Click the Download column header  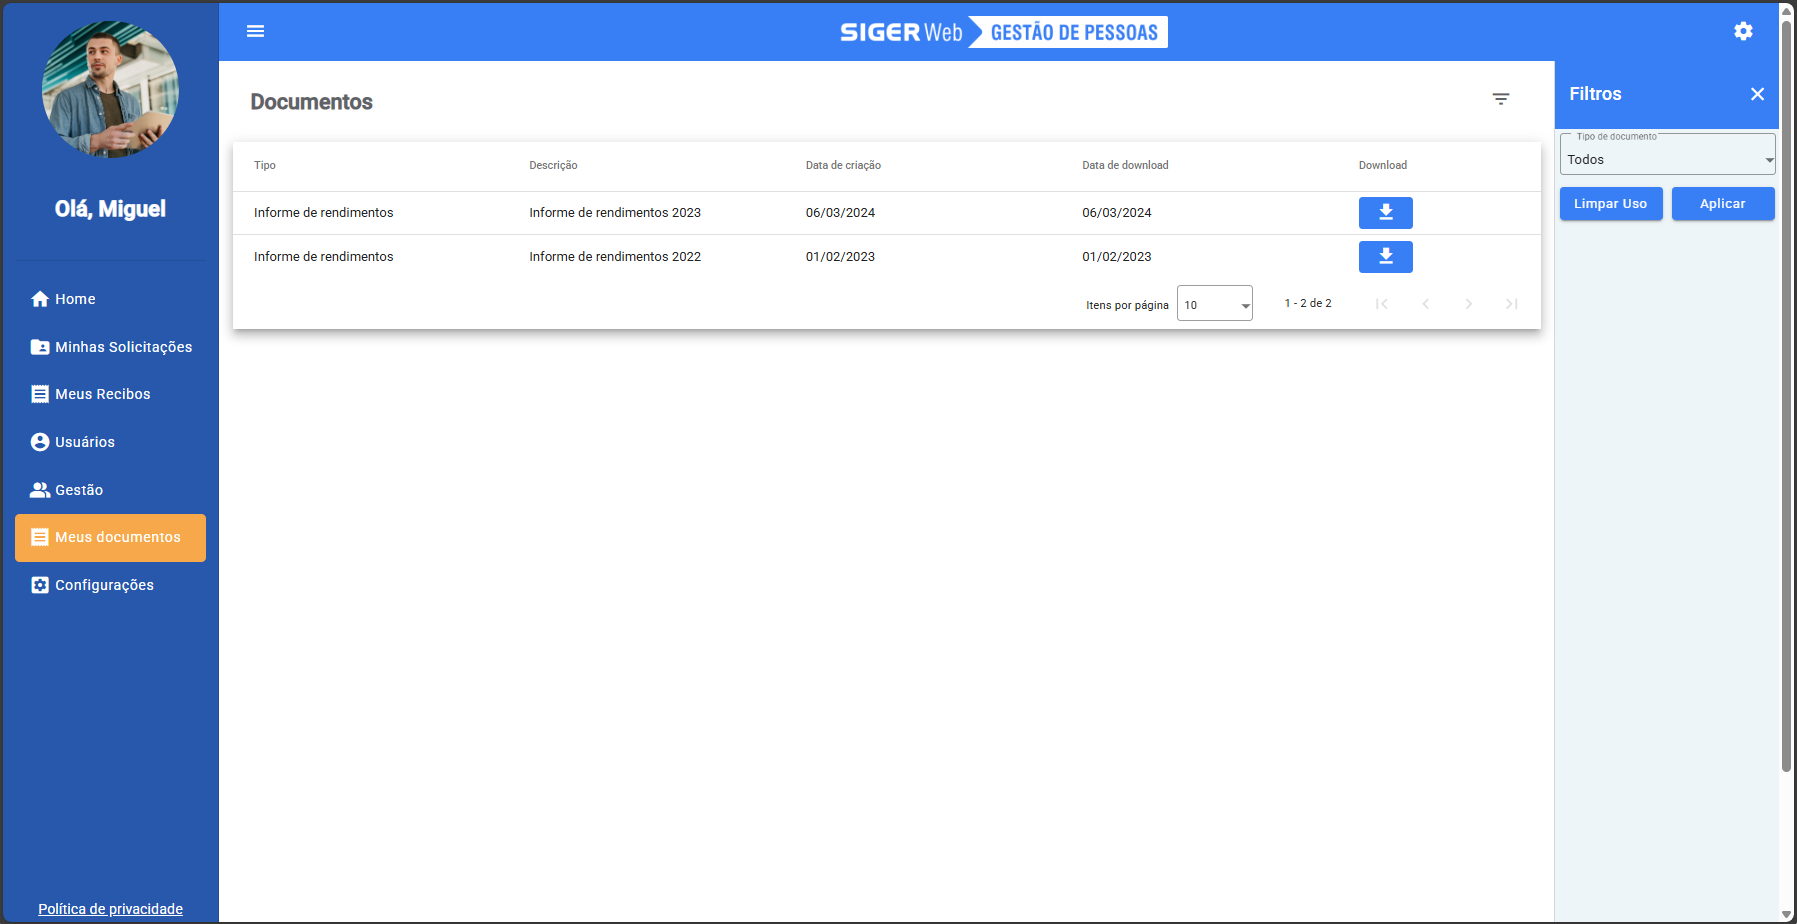[1383, 166]
